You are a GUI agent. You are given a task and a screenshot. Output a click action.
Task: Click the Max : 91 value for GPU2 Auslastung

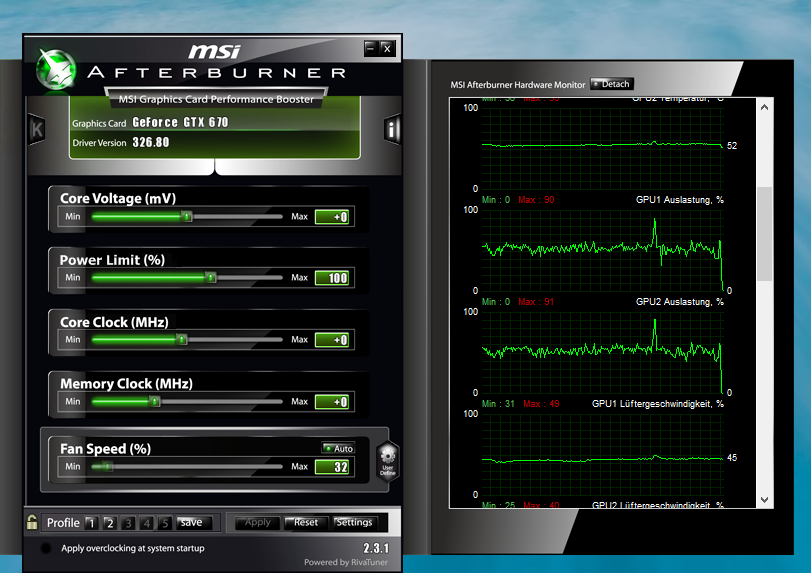coord(536,301)
